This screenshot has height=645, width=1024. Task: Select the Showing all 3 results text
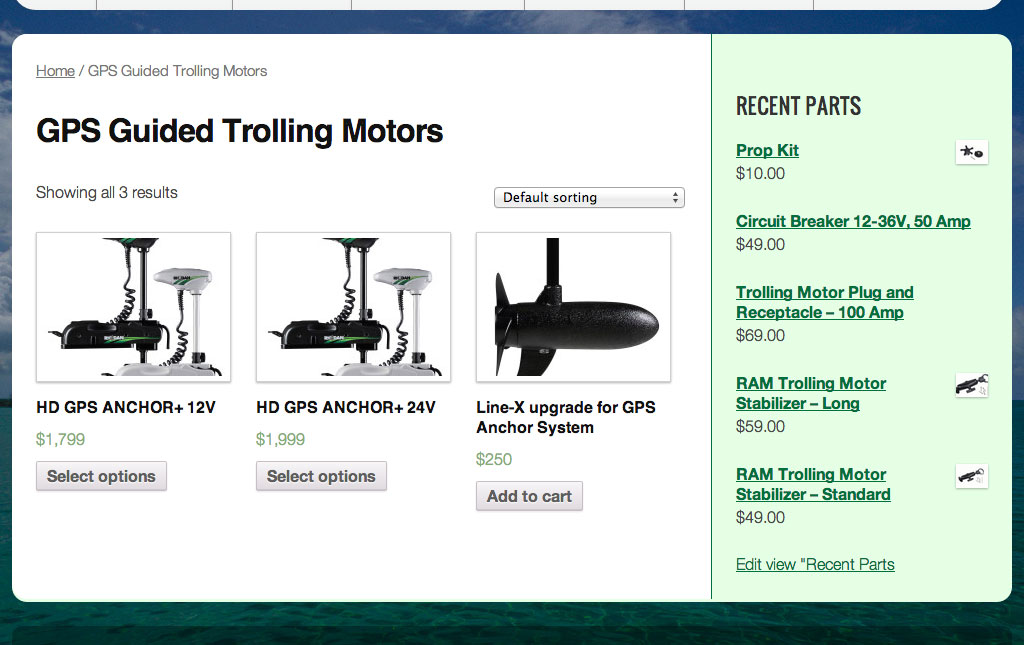coord(106,193)
